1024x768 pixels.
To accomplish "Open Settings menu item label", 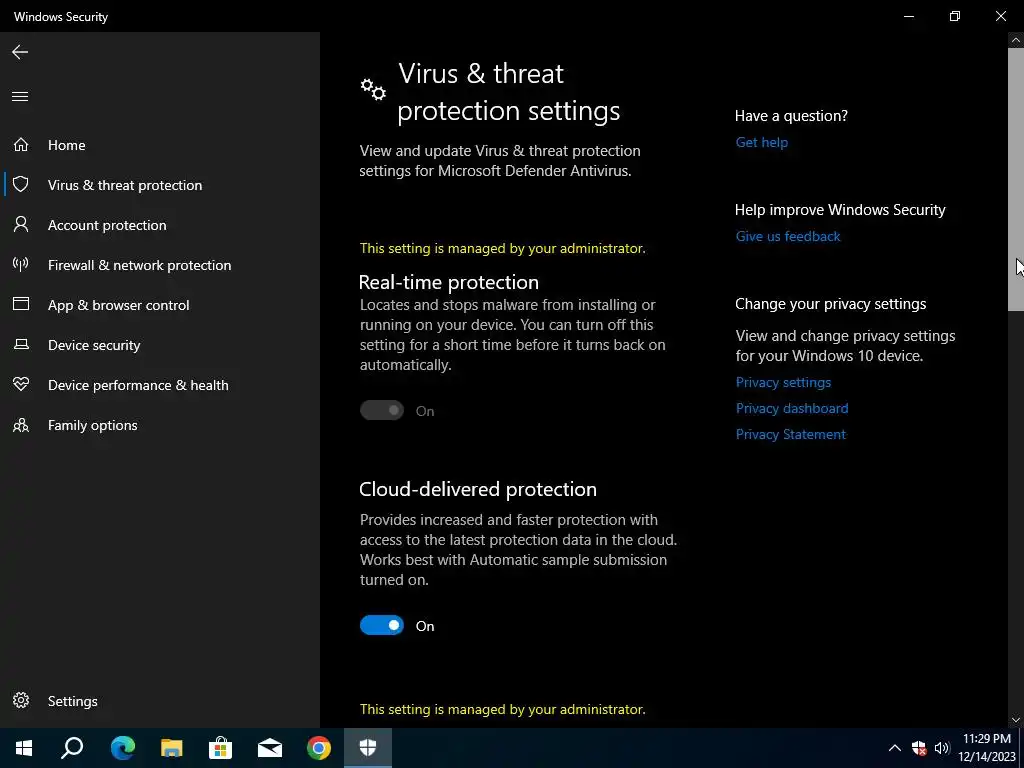I will 72,701.
